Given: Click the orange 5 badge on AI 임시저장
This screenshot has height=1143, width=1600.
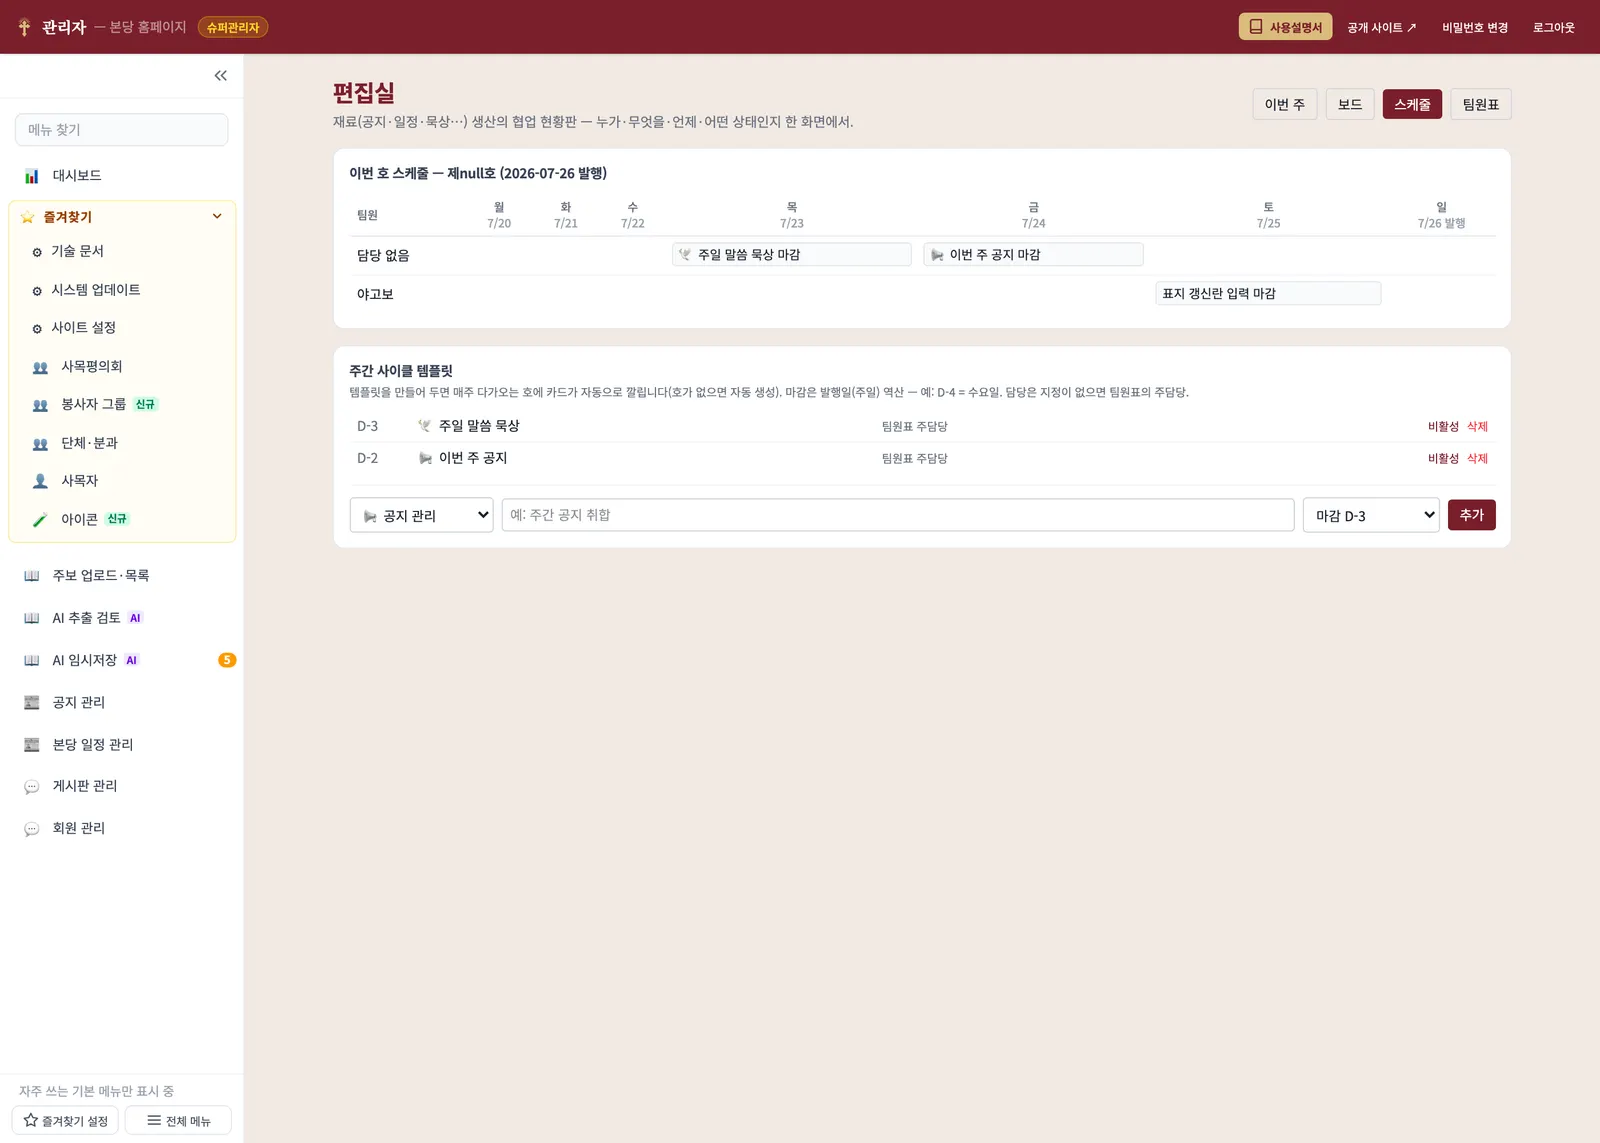Looking at the screenshot, I should click(x=227, y=660).
